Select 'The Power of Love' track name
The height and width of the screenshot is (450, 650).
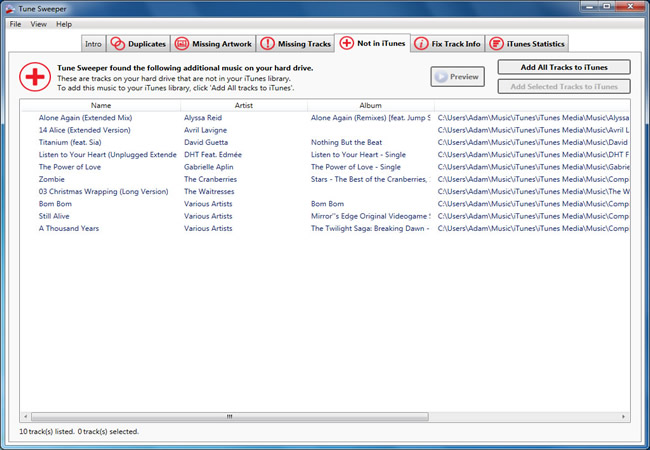[x=70, y=167]
